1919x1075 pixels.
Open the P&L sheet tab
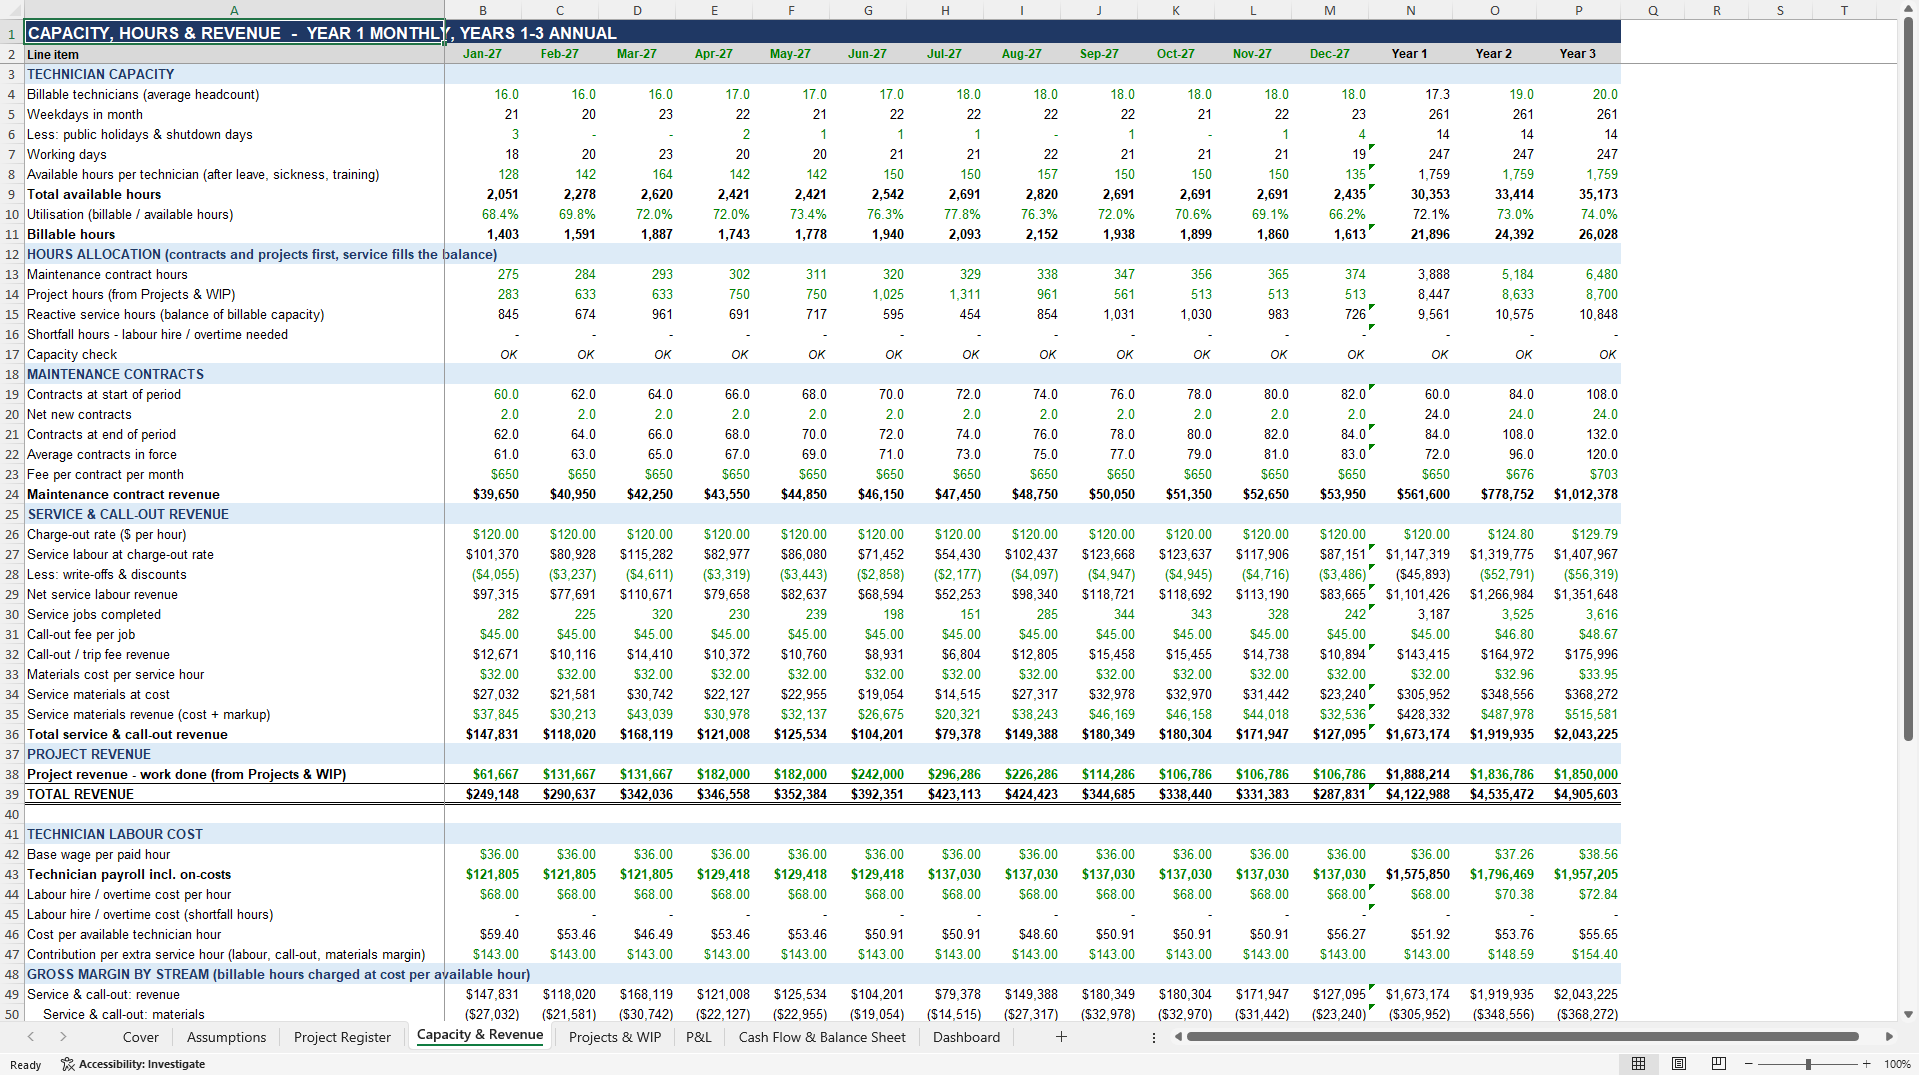pyautogui.click(x=699, y=1037)
